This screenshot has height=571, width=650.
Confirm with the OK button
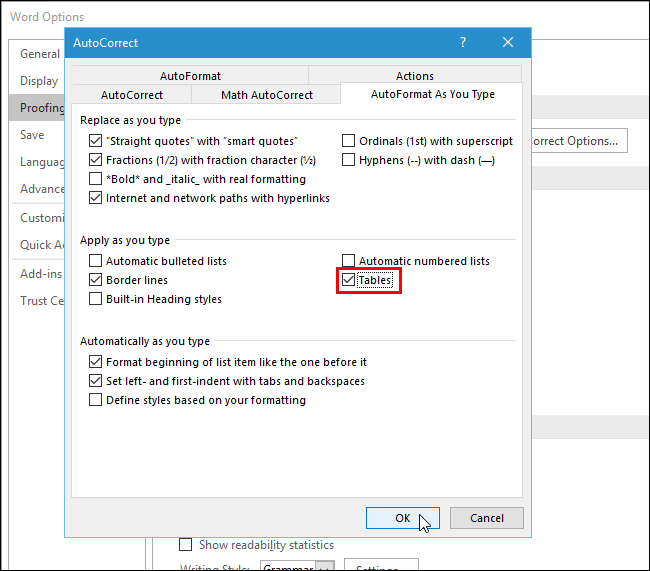point(403,518)
